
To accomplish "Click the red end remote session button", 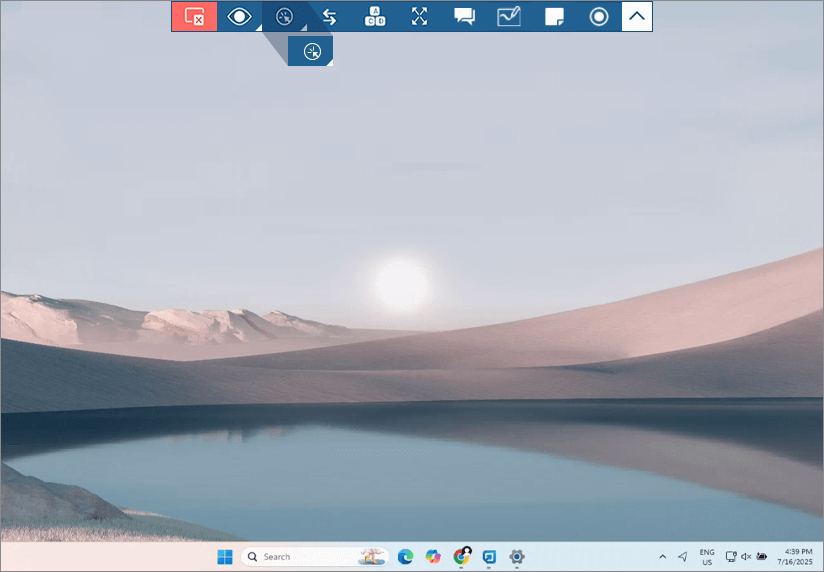I will click(x=194, y=17).
